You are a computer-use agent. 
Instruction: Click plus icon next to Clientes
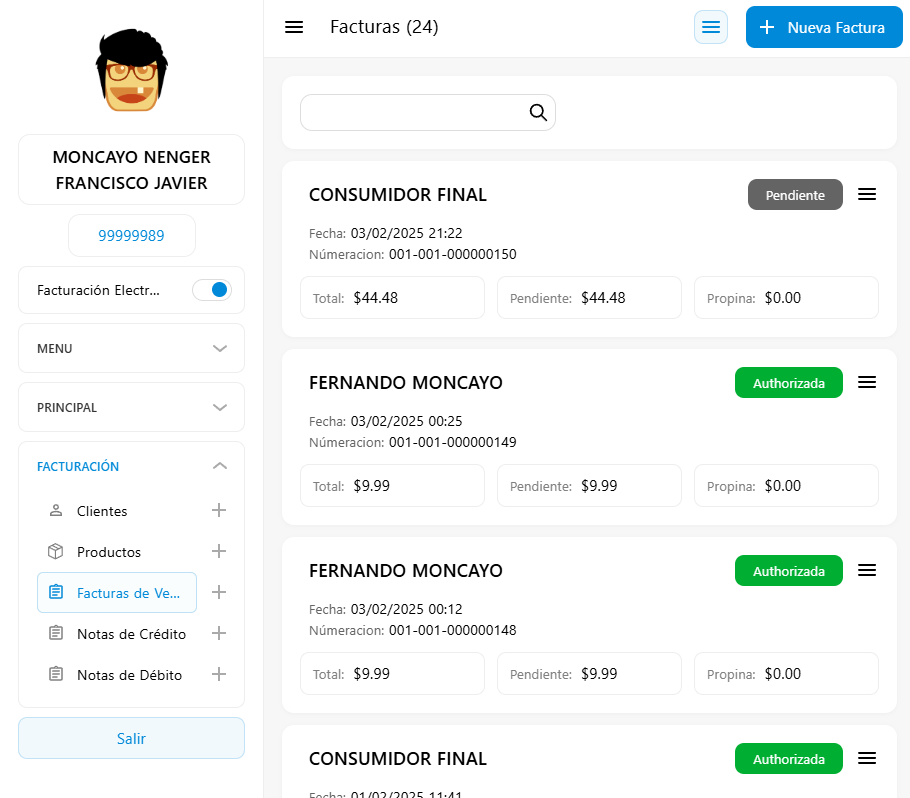pyautogui.click(x=219, y=510)
